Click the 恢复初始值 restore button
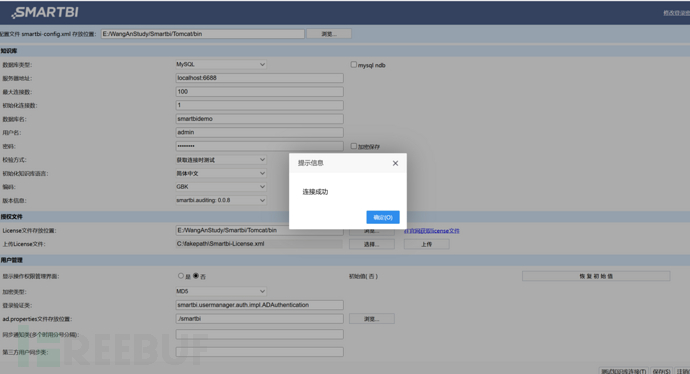 pyautogui.click(x=596, y=276)
